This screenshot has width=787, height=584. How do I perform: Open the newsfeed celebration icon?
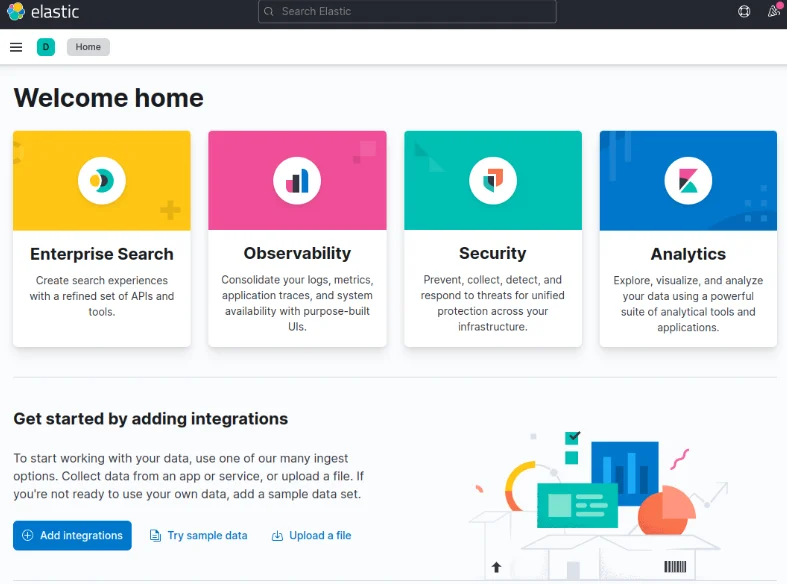tap(773, 11)
